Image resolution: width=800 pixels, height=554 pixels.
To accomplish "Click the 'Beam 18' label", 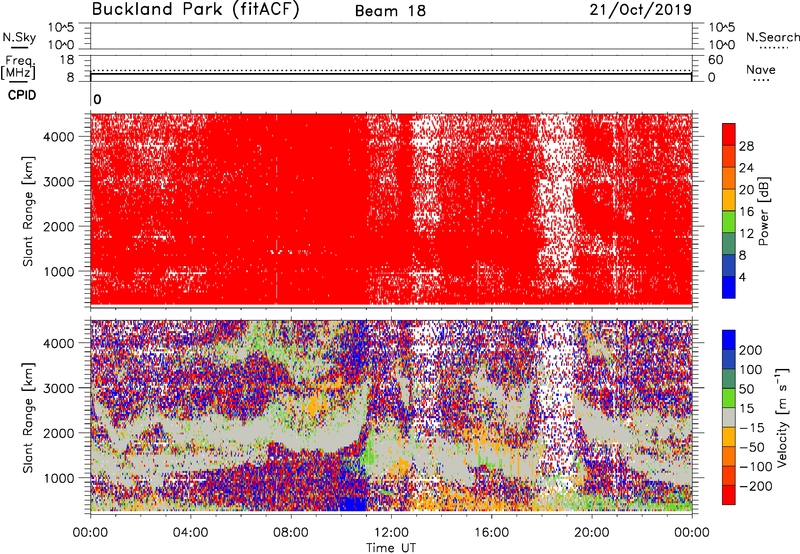I will [x=390, y=11].
